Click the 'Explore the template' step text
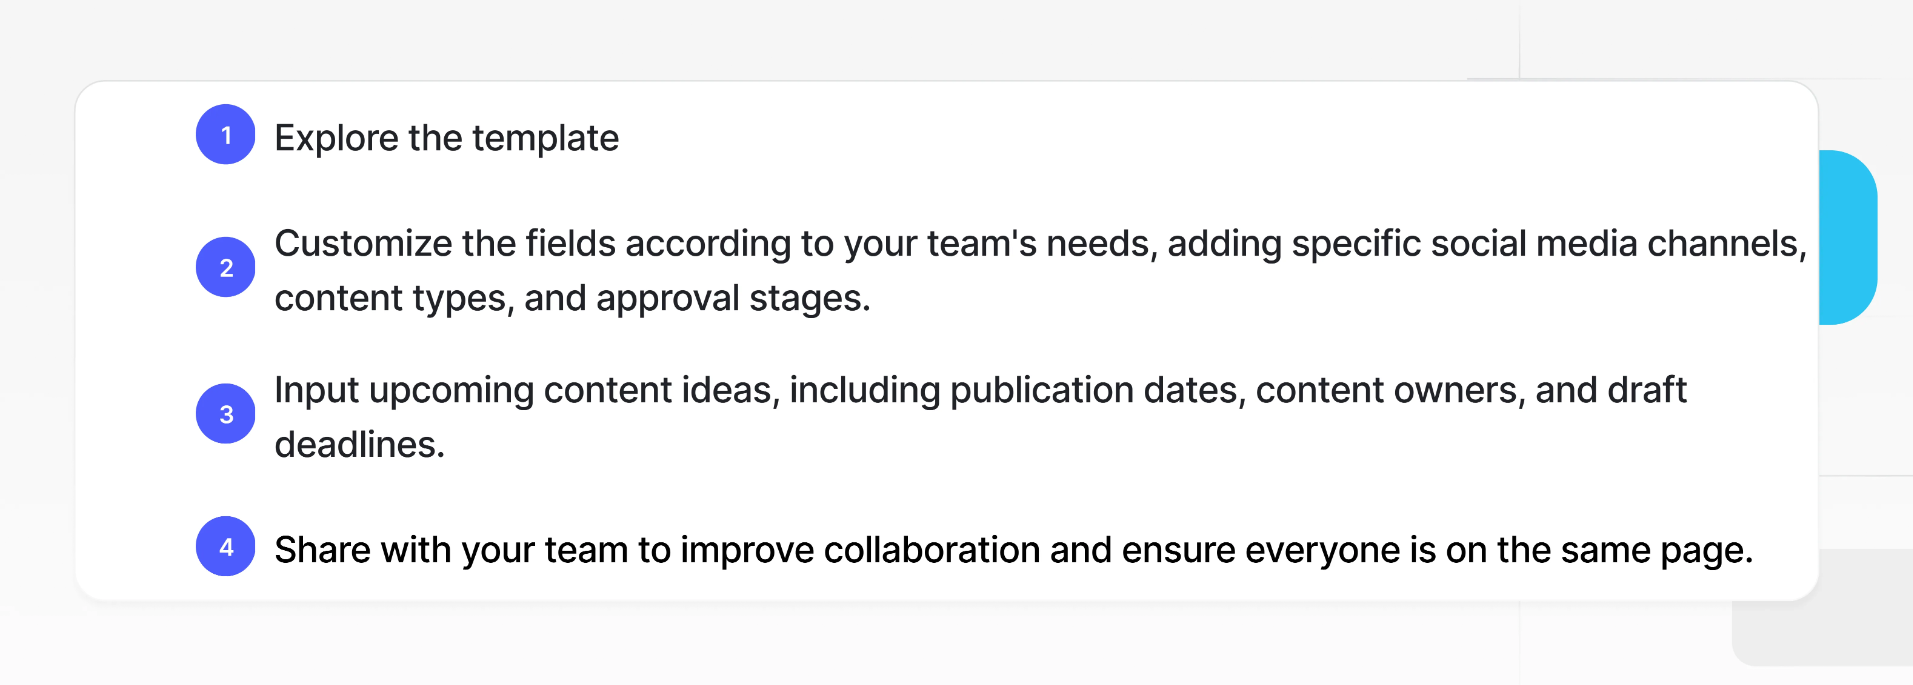 click(x=447, y=138)
